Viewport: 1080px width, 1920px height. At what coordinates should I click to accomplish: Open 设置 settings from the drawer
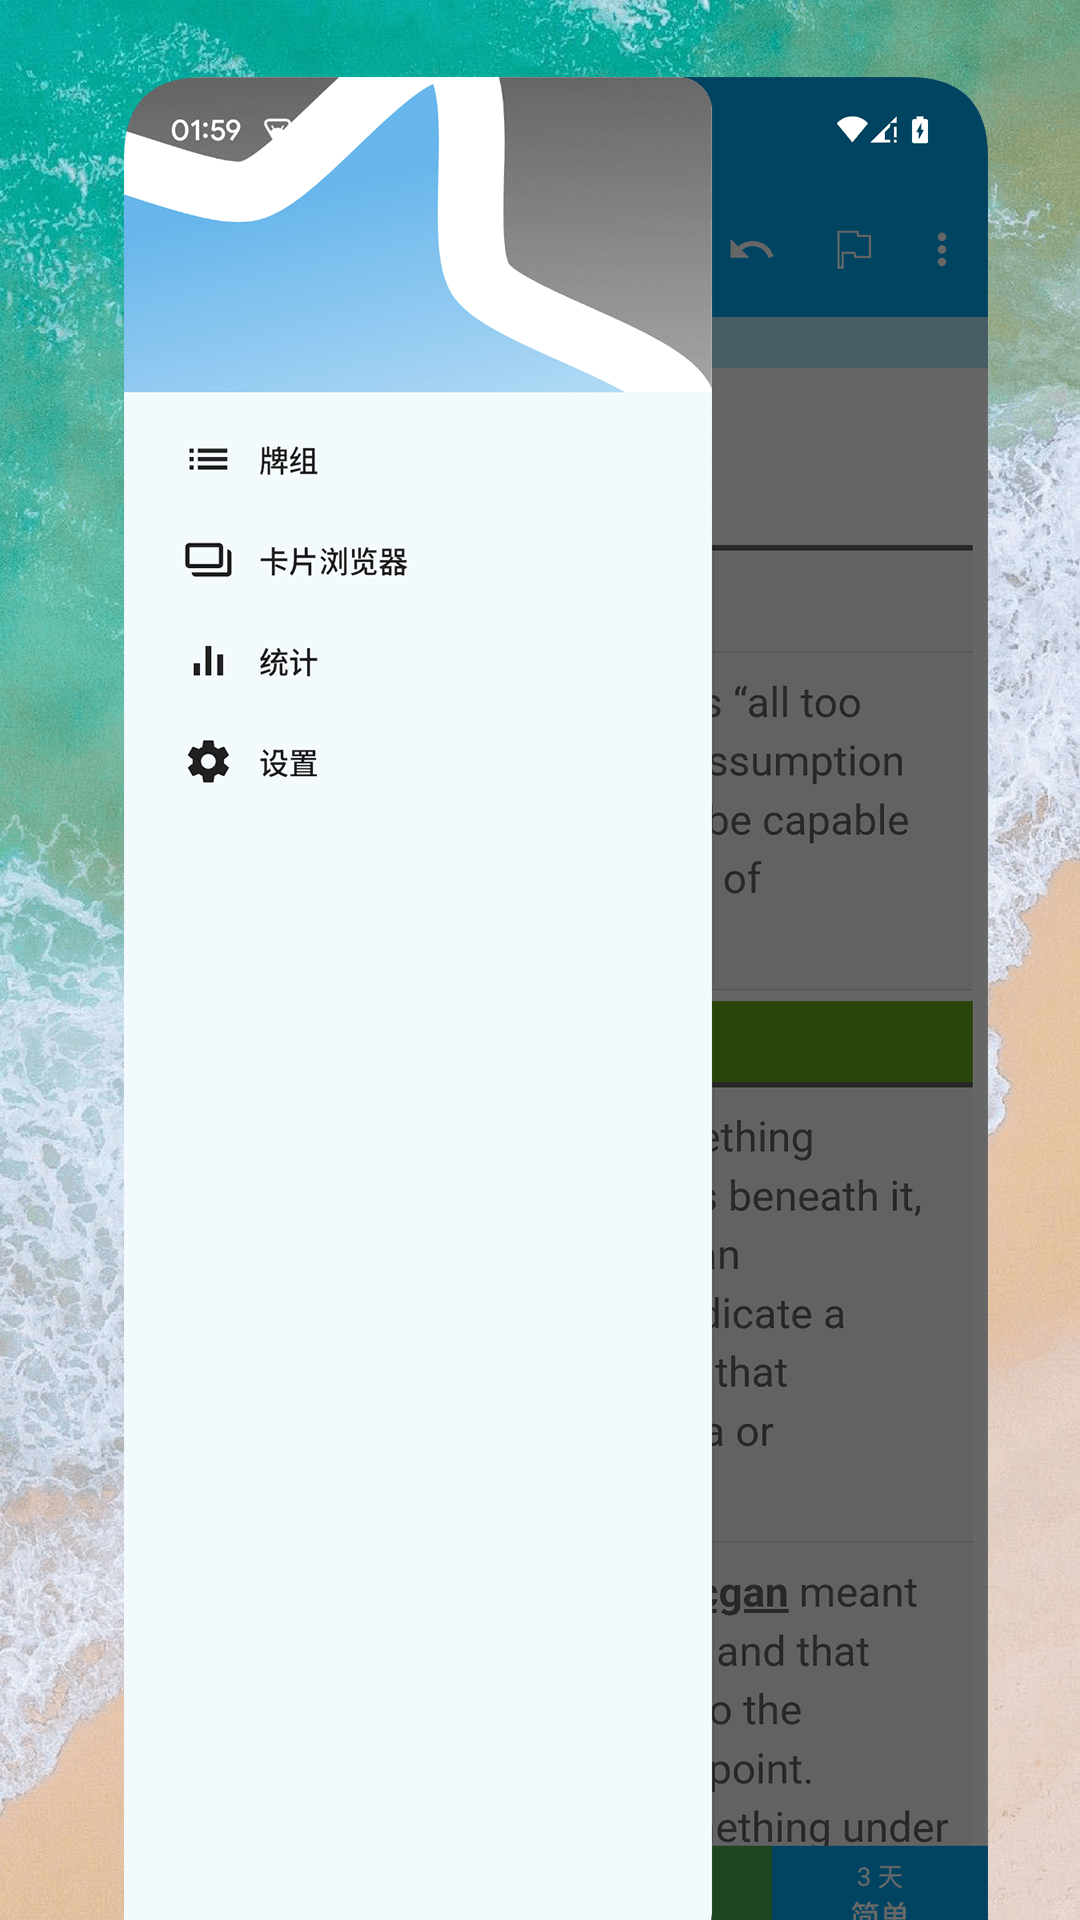[x=417, y=763]
